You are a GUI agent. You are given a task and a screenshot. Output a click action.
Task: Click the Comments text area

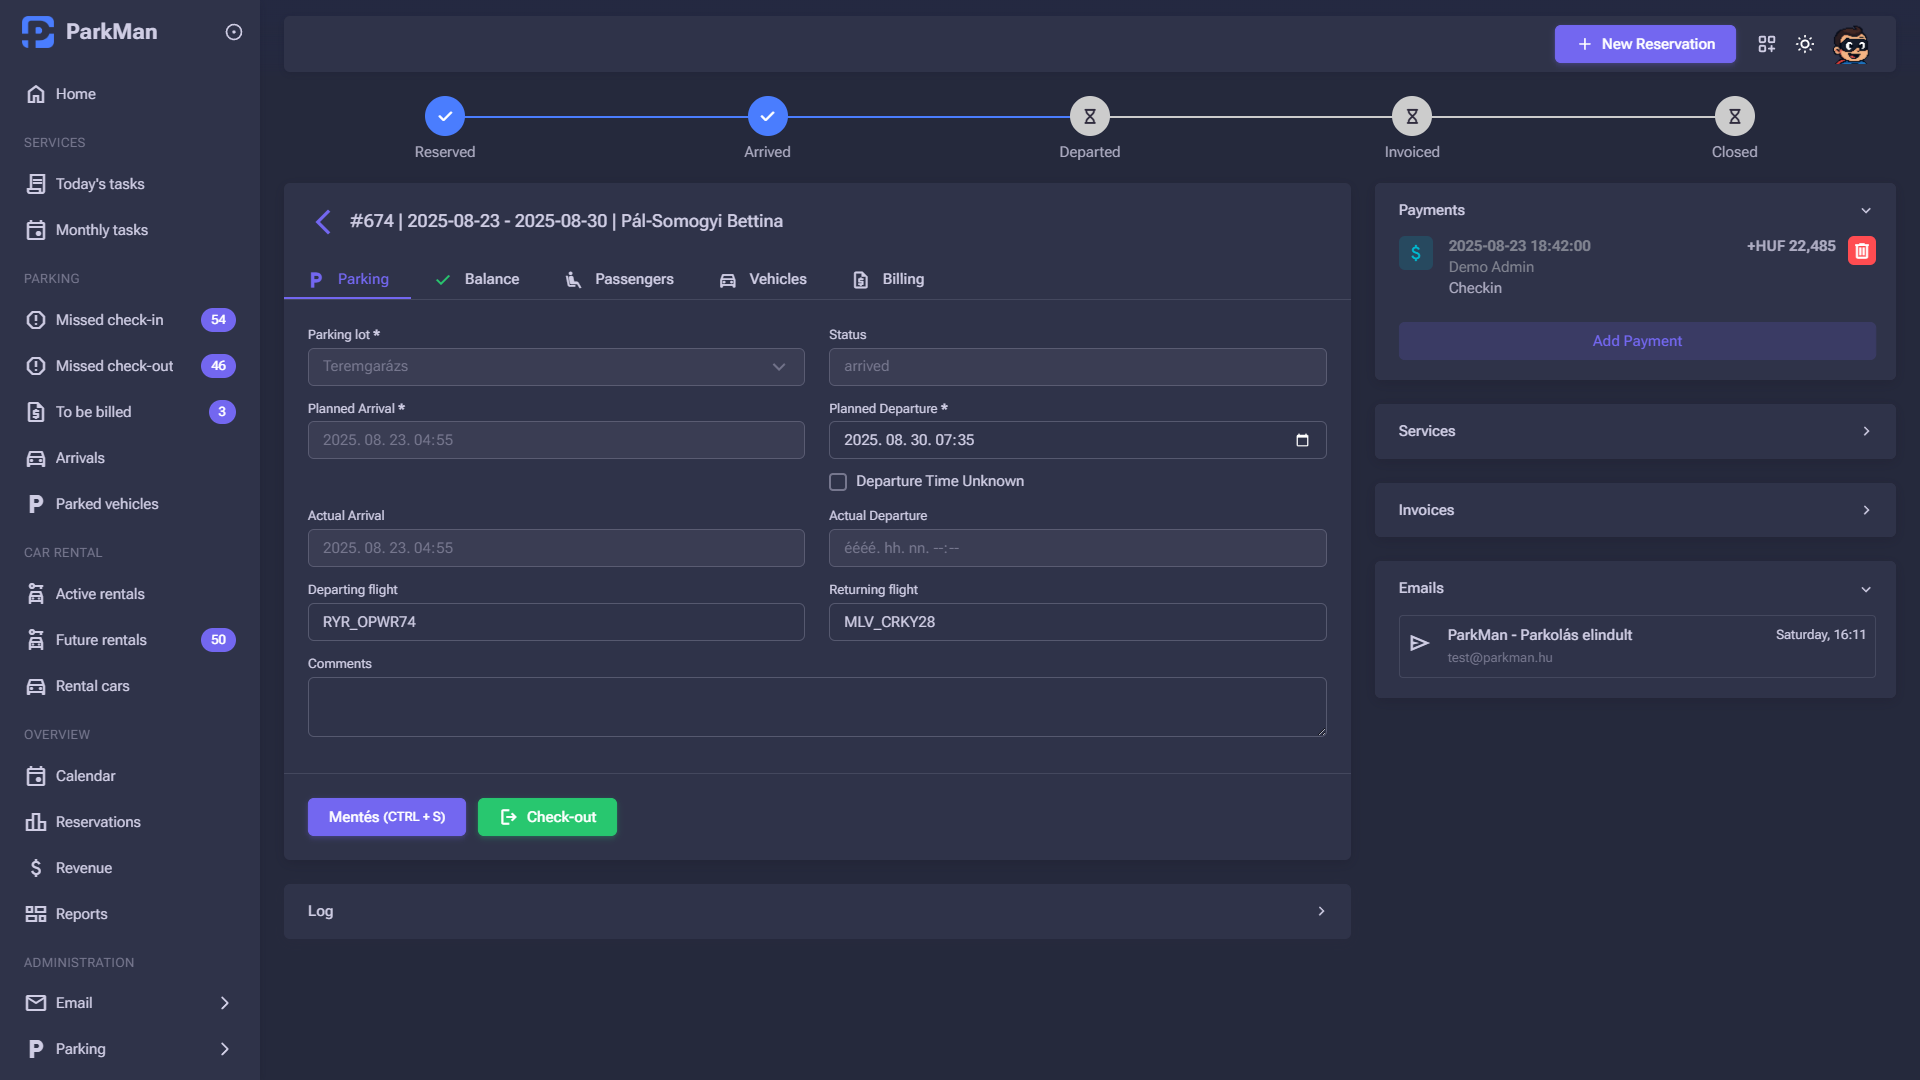(817, 707)
